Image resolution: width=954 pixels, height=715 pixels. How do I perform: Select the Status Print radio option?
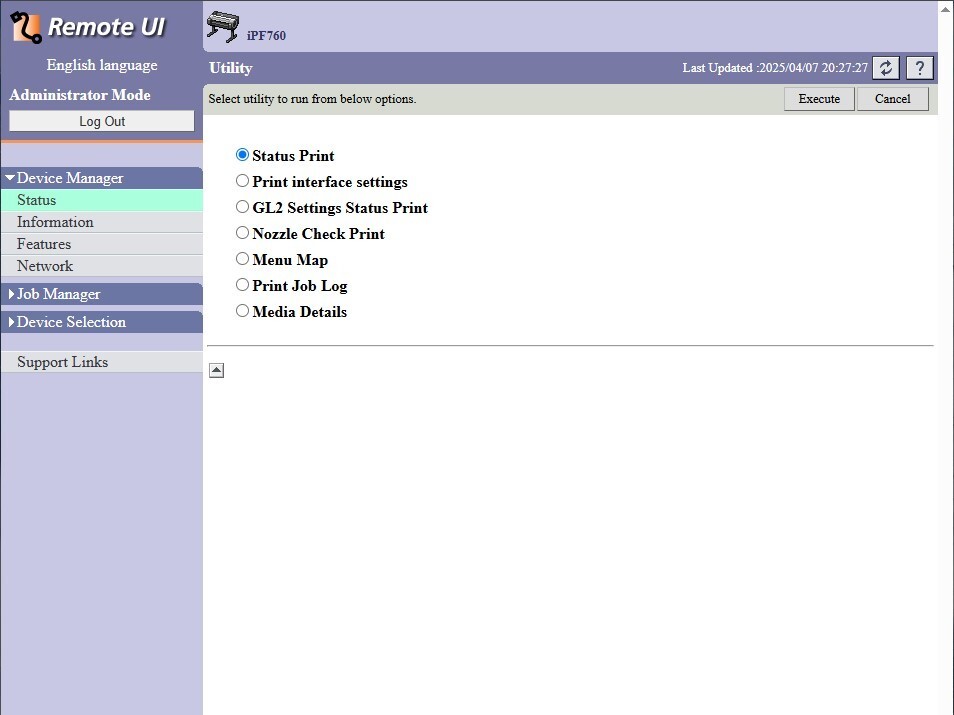[242, 155]
